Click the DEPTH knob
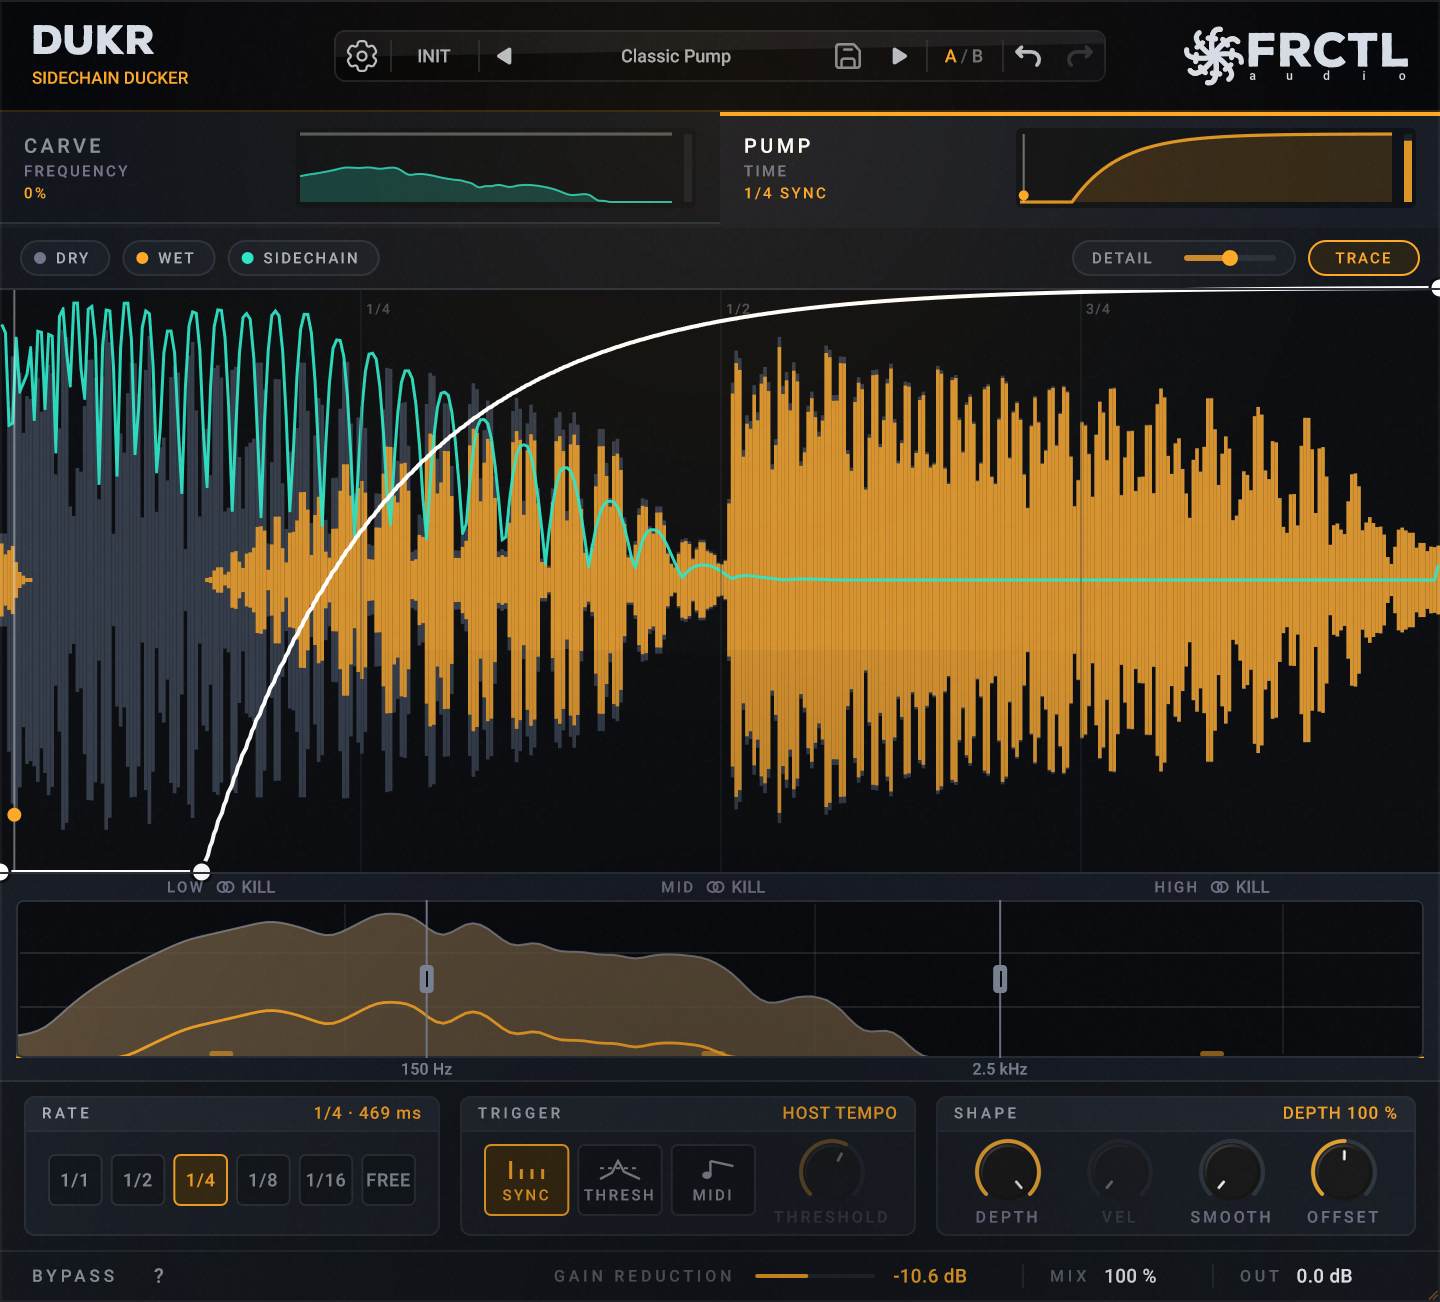 point(1008,1170)
